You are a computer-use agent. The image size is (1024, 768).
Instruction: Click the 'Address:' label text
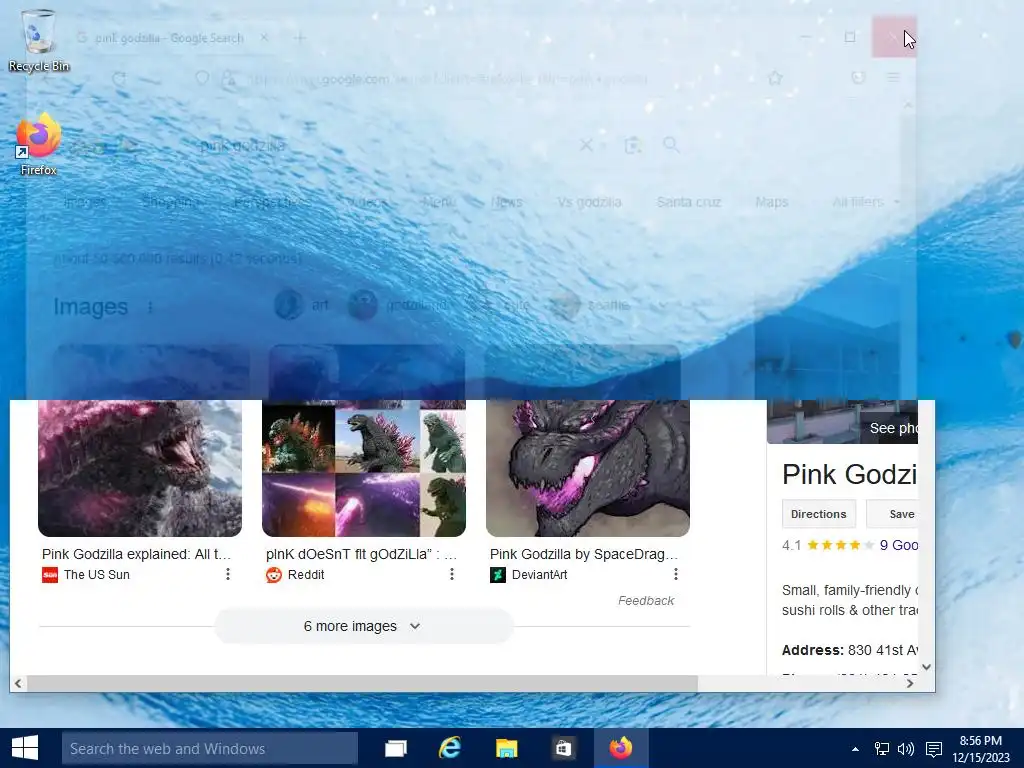point(812,650)
